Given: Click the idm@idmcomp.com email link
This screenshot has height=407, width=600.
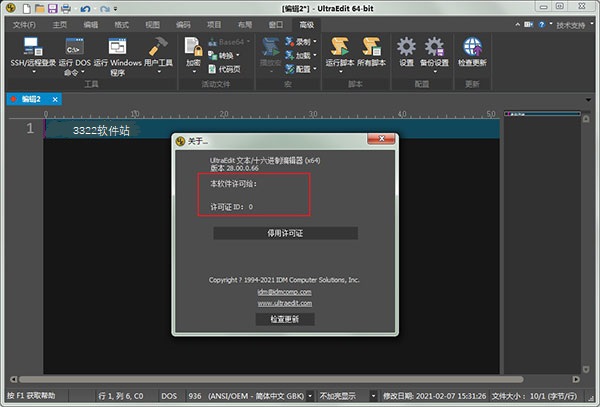Looking at the screenshot, I should (x=285, y=291).
